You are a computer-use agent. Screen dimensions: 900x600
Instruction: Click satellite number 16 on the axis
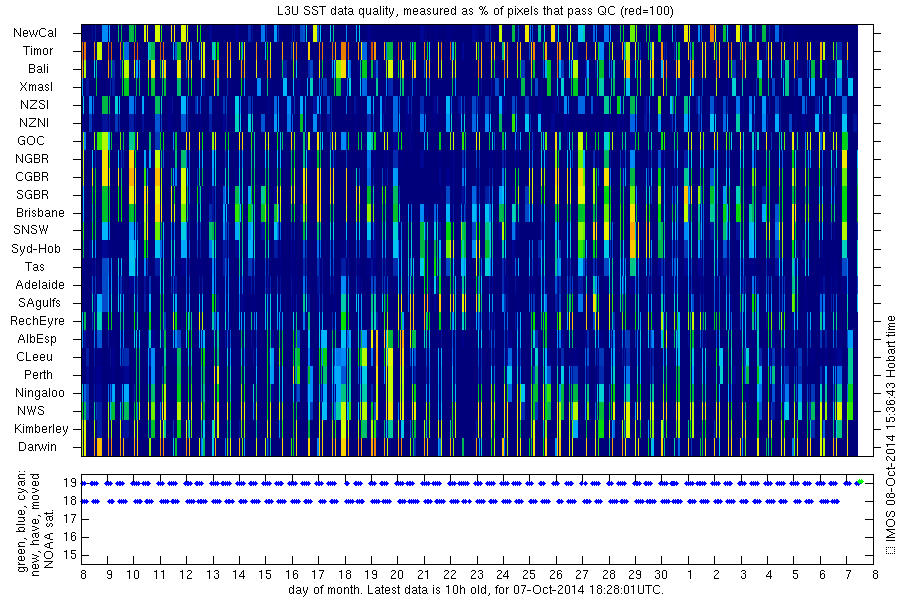(x=70, y=537)
